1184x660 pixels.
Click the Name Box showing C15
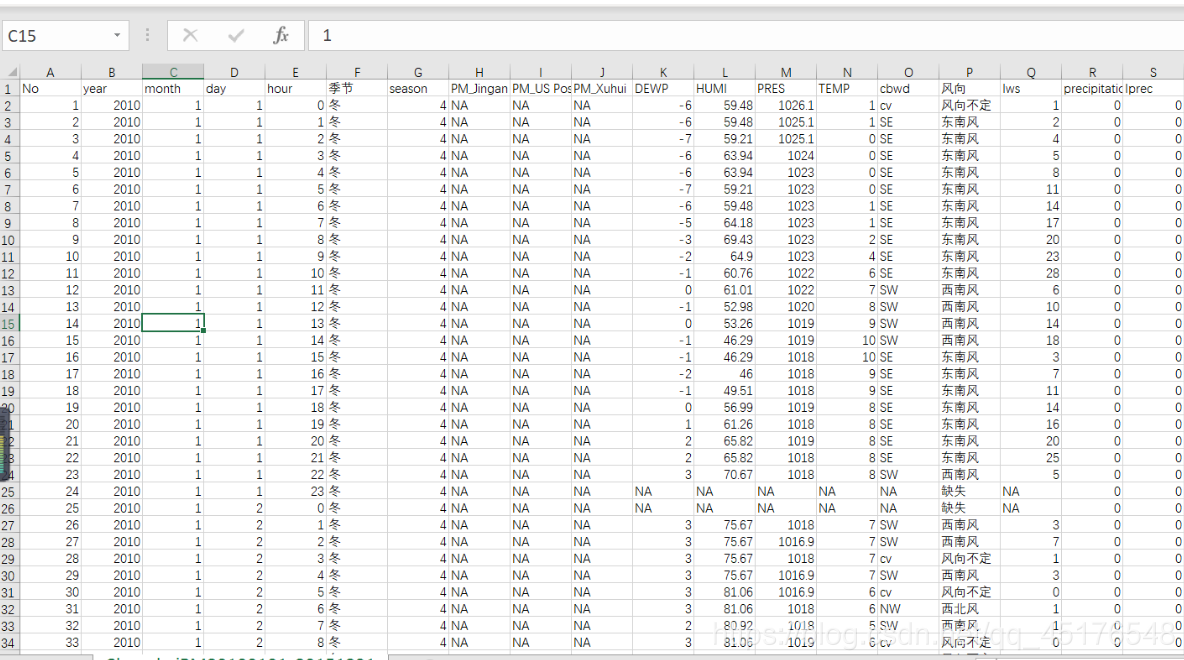pyautogui.click(x=57, y=35)
